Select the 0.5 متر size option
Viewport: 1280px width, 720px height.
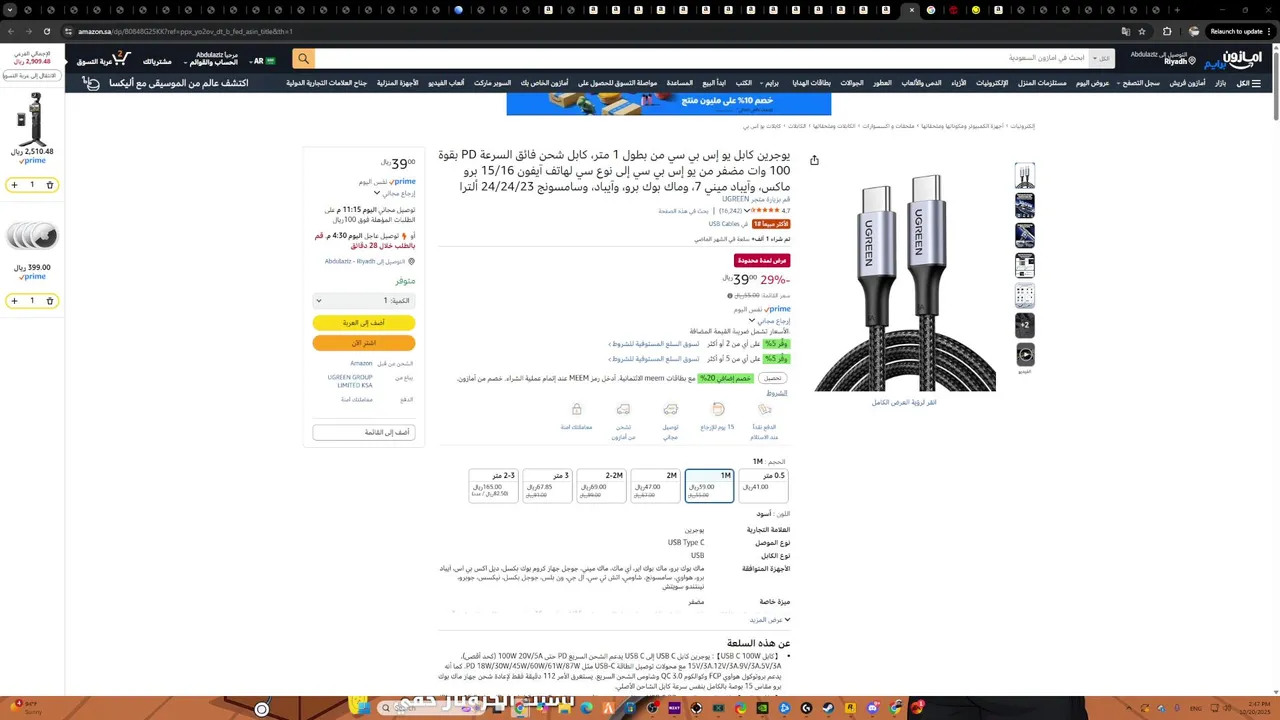point(762,486)
